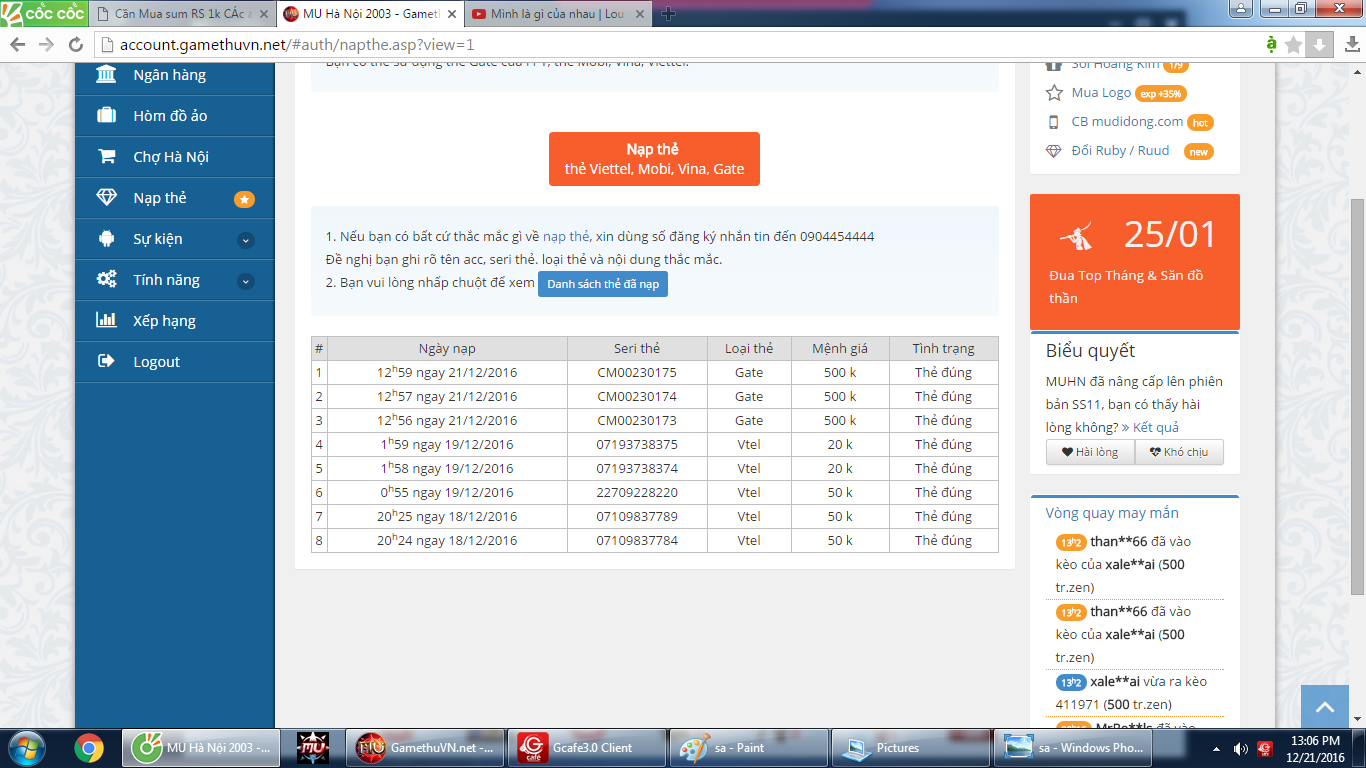Switch to the Minh là gì của nhau tab
Screen dimensions: 1366x768
coord(555,14)
